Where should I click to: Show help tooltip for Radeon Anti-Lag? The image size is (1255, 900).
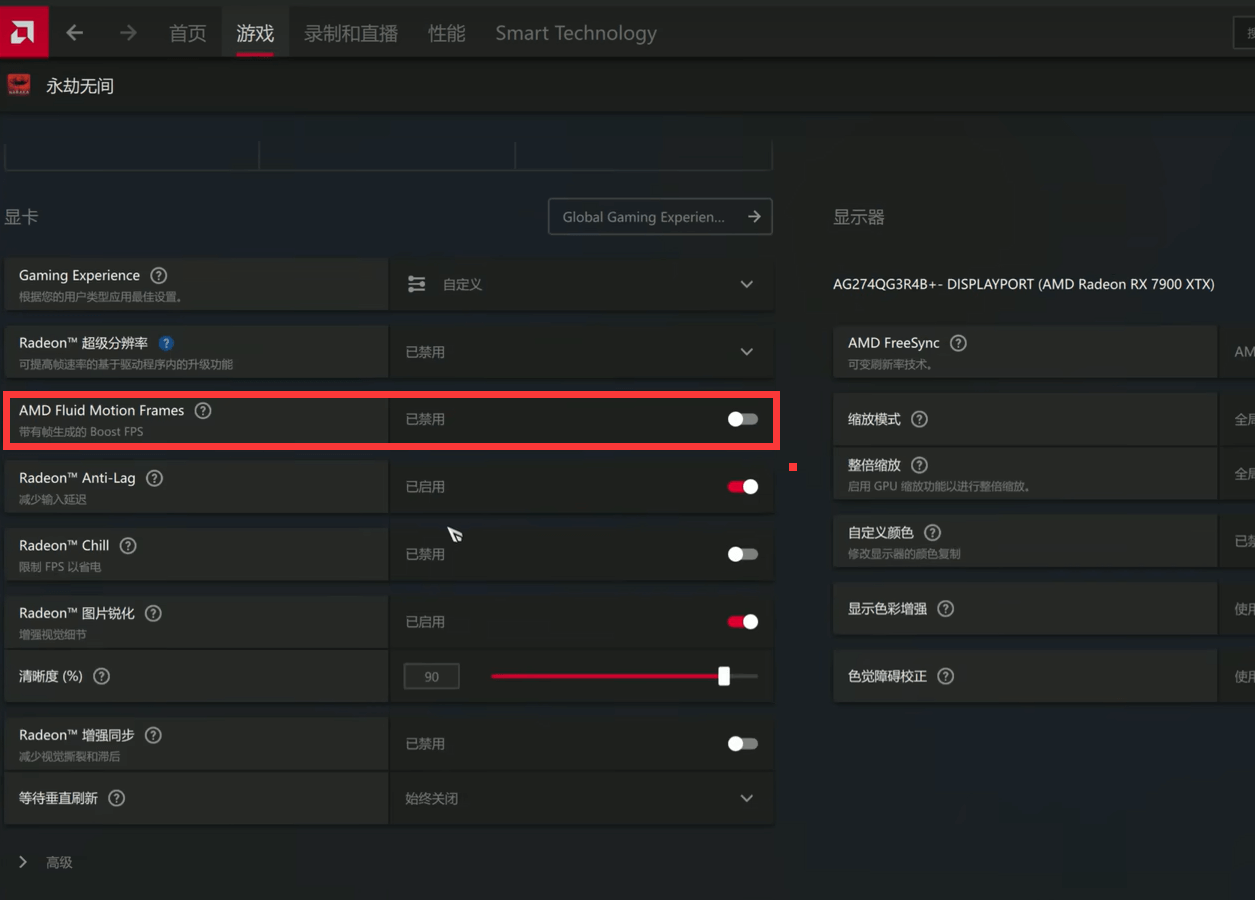click(154, 478)
